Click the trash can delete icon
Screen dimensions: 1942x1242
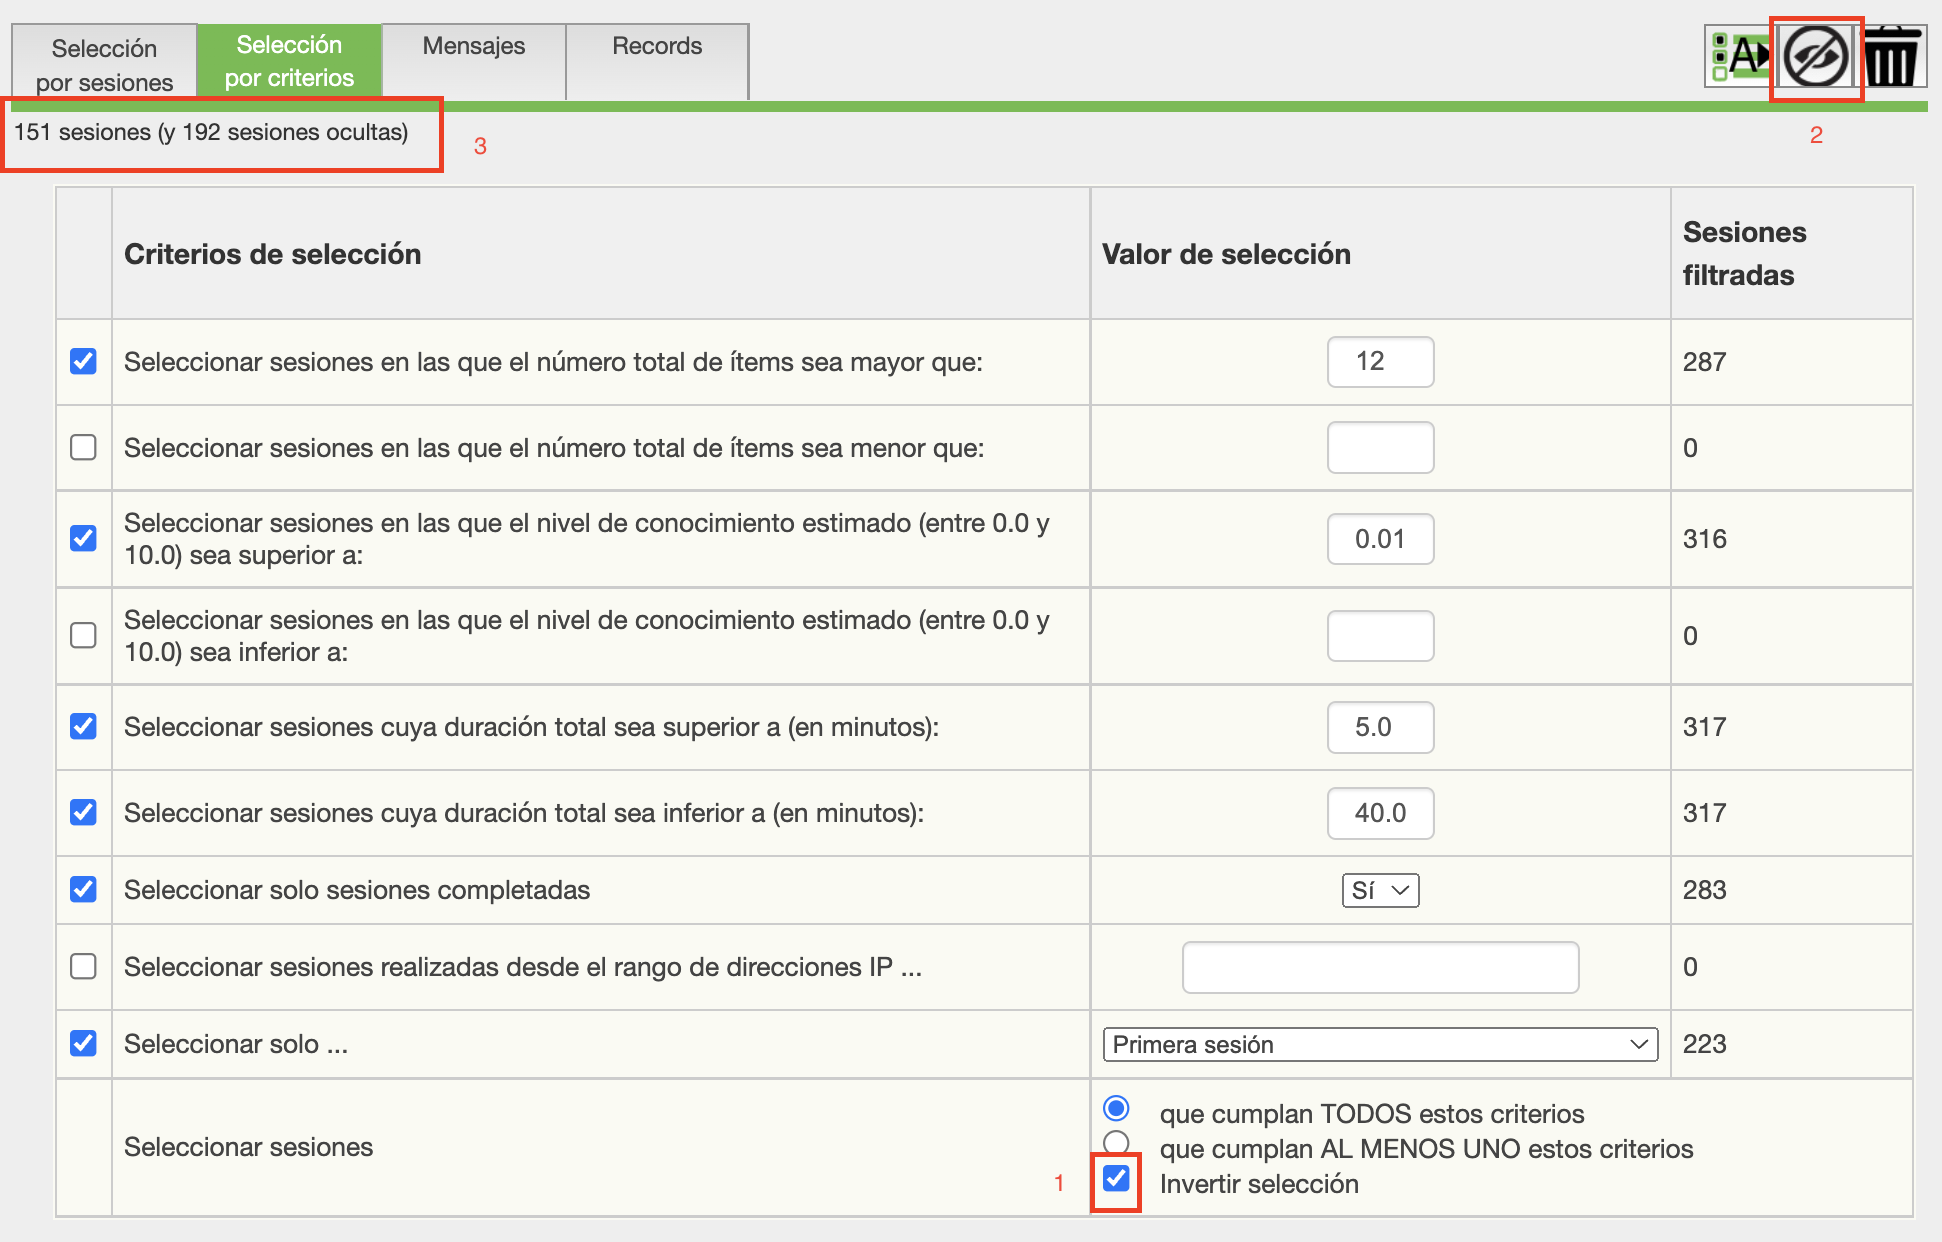tap(1891, 57)
